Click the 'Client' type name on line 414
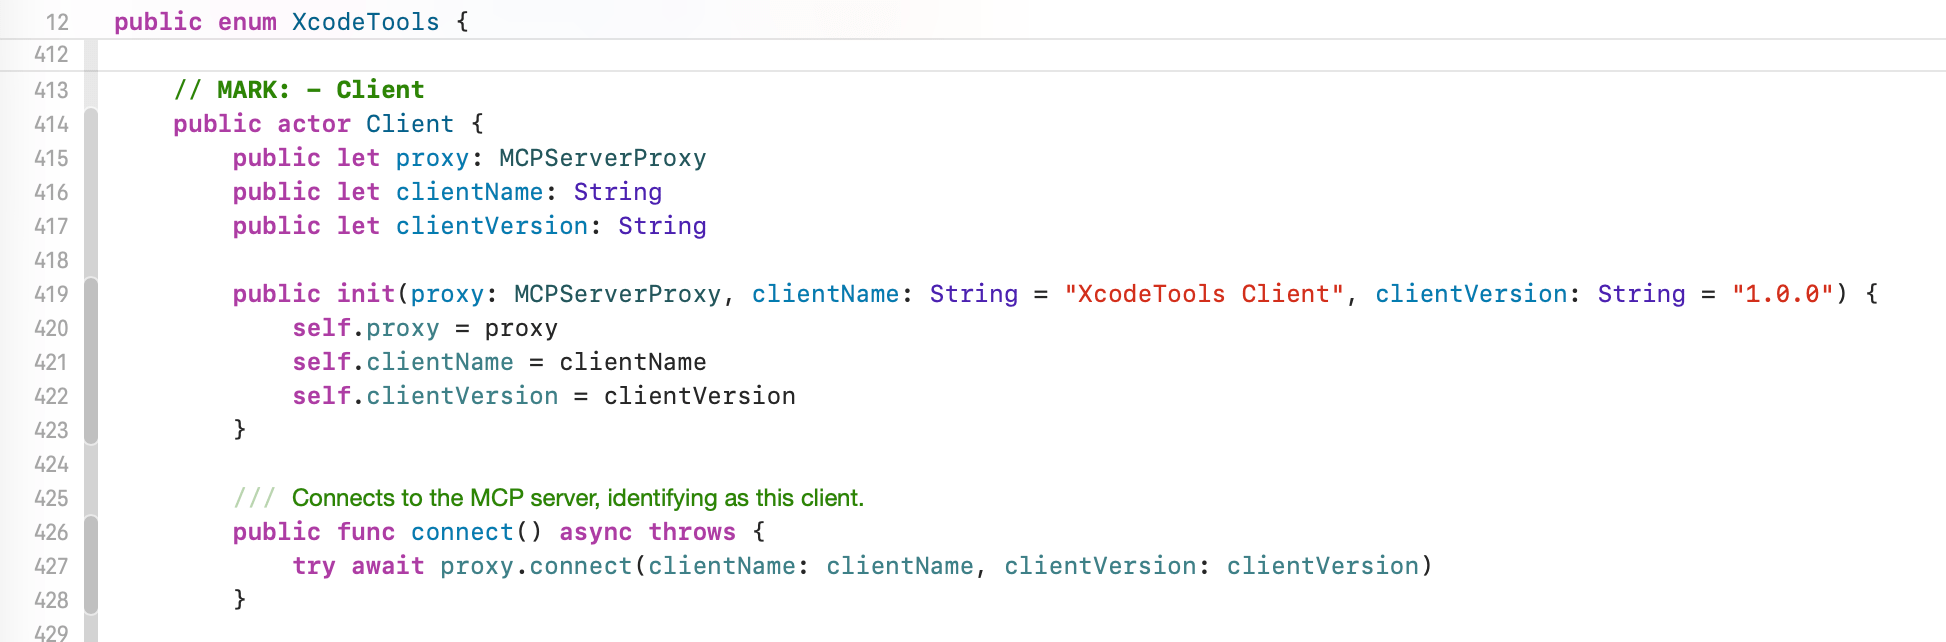1946x642 pixels. pyautogui.click(x=410, y=123)
